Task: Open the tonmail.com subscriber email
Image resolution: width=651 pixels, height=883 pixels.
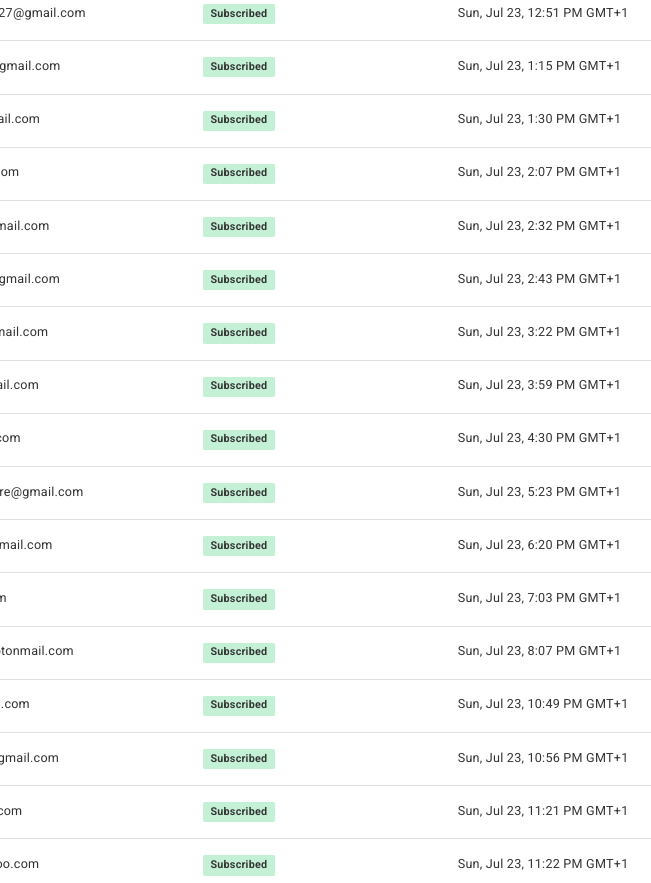Action: (37, 651)
